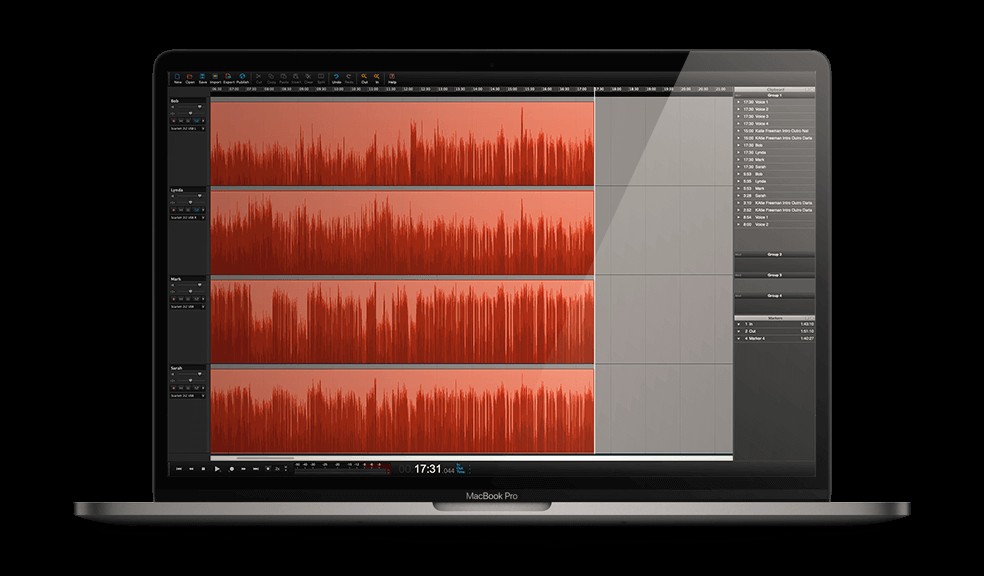
Task: Click the Import icon
Action: [x=215, y=78]
